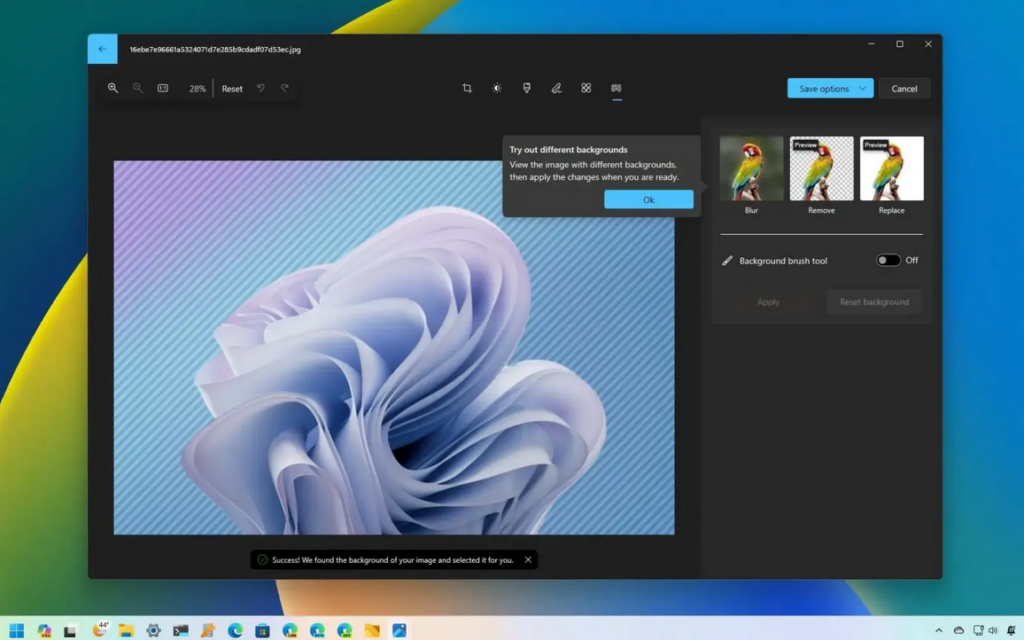Open the volume speaker tray icon
This screenshot has height=640, width=1024.
click(x=993, y=630)
